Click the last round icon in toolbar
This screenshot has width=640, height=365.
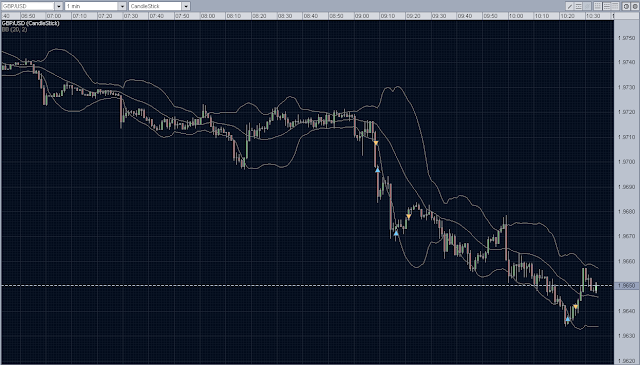[x=635, y=6]
